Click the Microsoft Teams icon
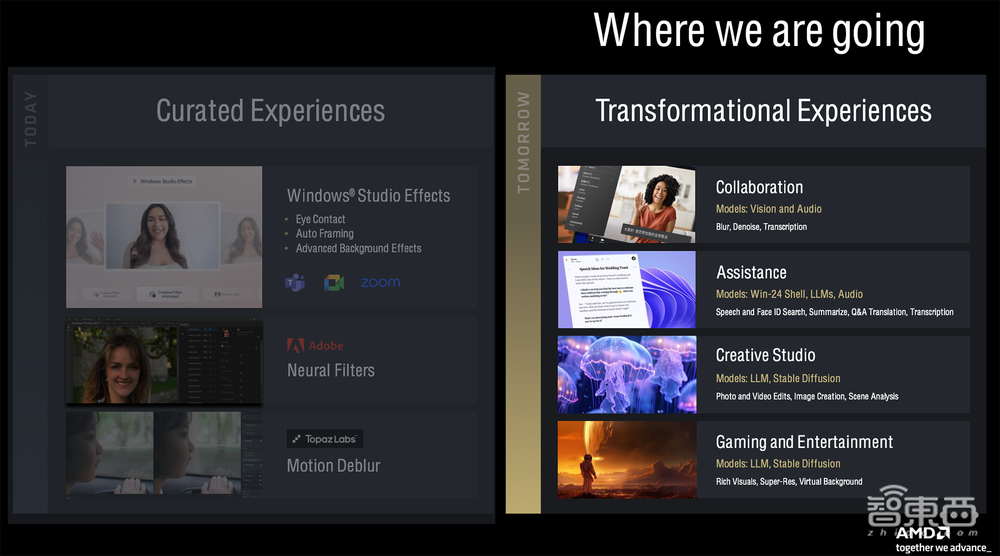The image size is (1000, 556). pyautogui.click(x=295, y=283)
